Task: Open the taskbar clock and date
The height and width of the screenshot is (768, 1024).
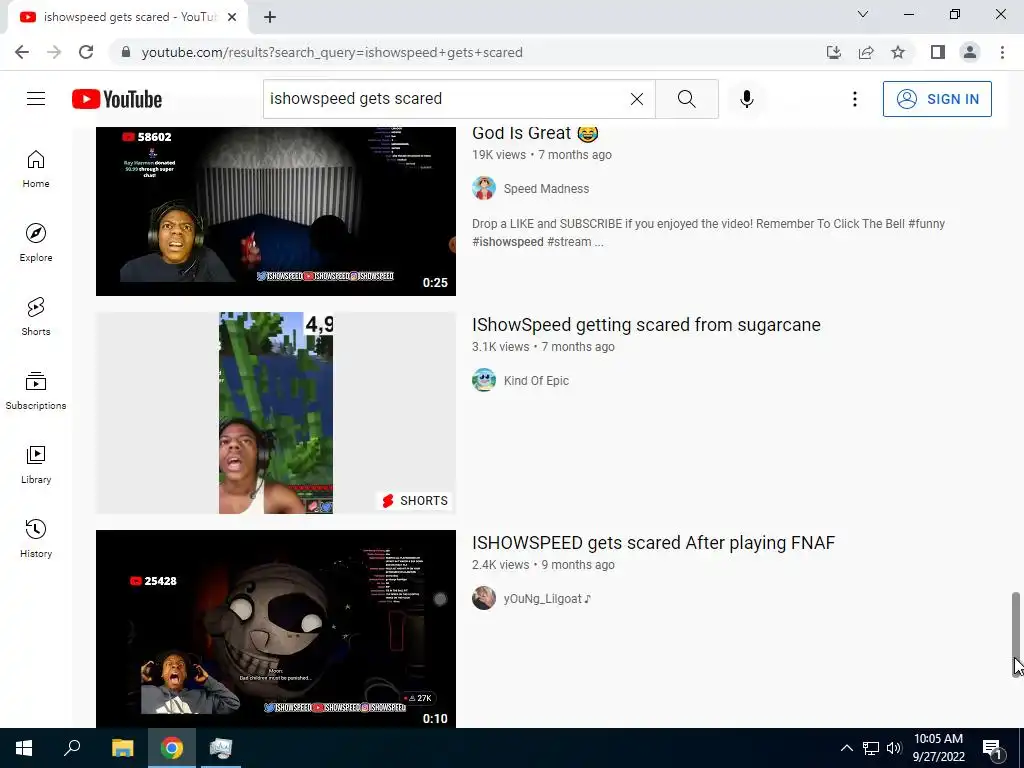Action: [x=938, y=748]
